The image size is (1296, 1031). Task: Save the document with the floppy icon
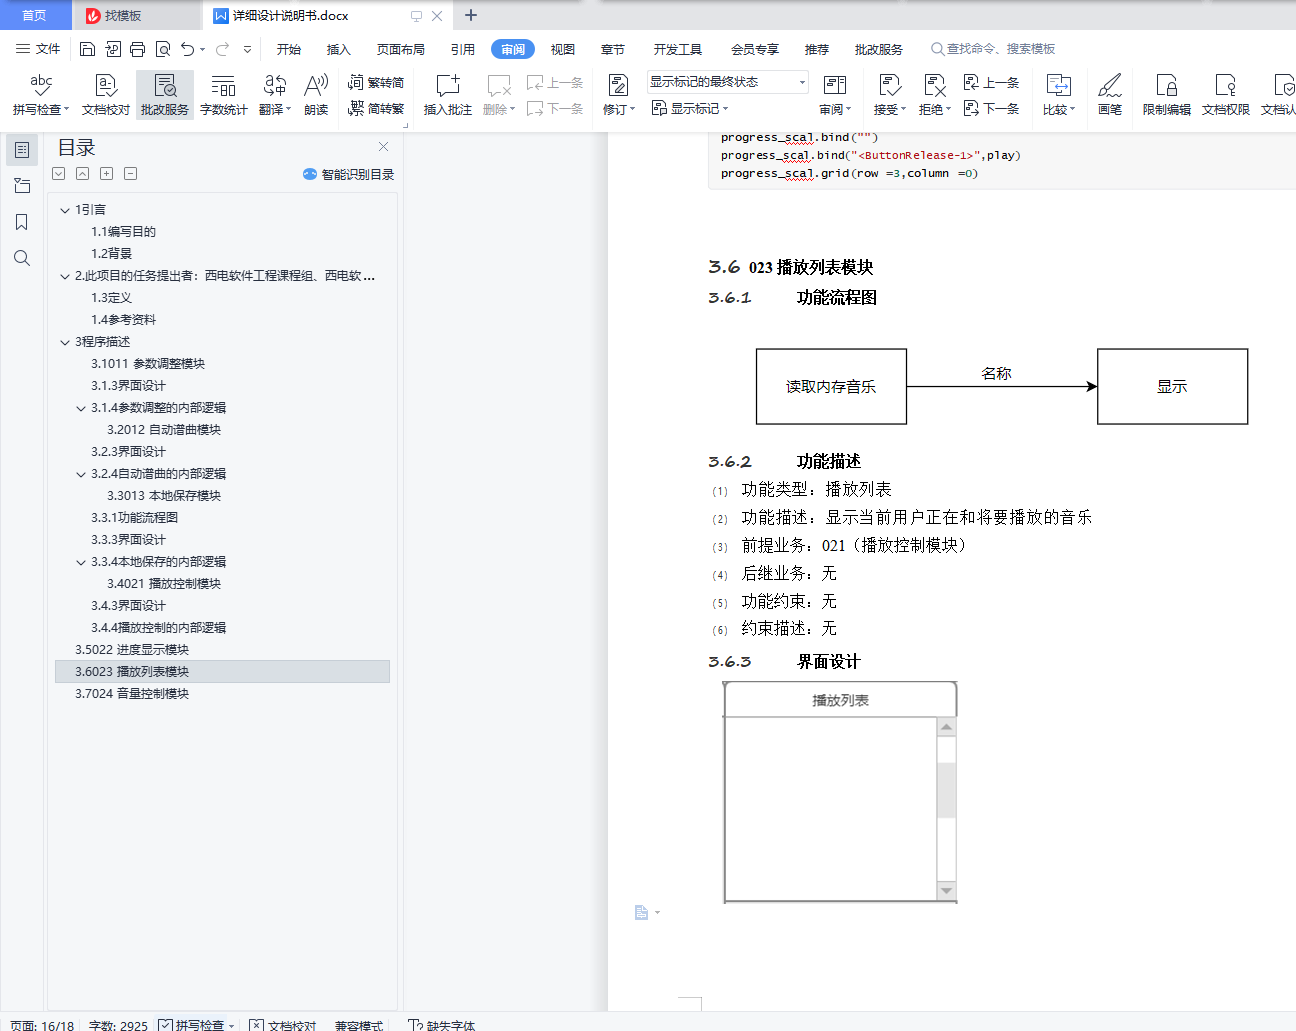pyautogui.click(x=87, y=49)
